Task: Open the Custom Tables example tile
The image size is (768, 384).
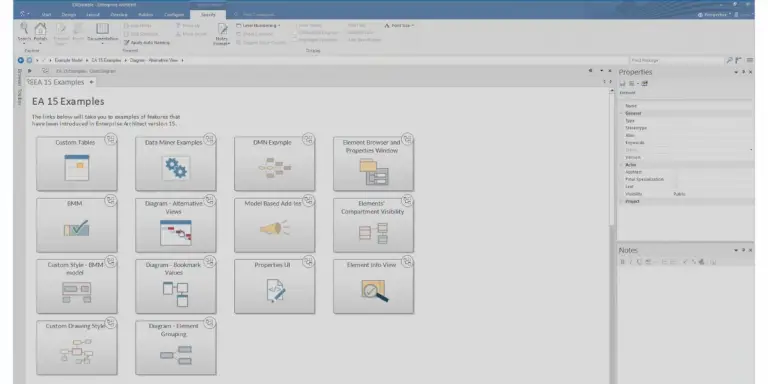Action: (76, 164)
